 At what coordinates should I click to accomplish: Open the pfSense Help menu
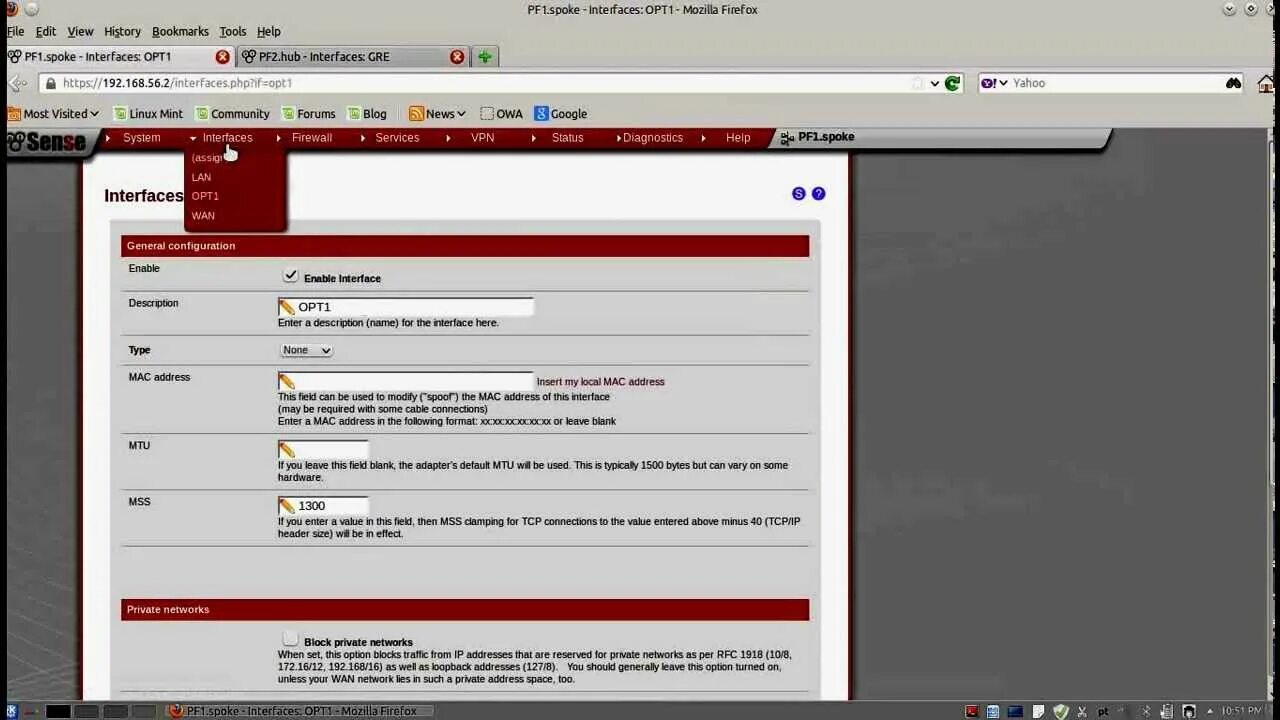[x=738, y=138]
